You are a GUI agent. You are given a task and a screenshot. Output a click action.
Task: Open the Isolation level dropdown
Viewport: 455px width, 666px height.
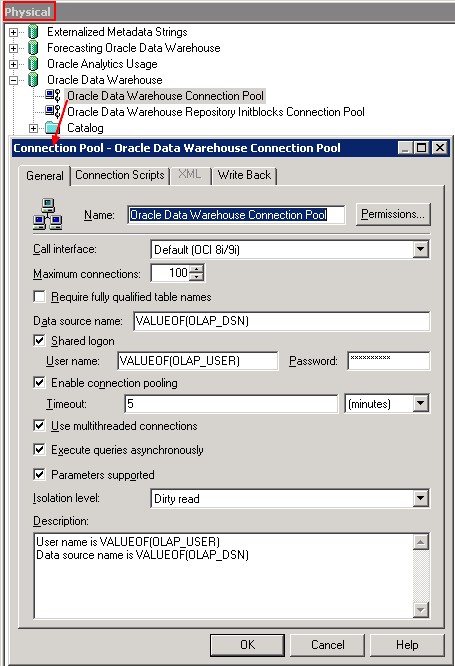click(x=420, y=498)
